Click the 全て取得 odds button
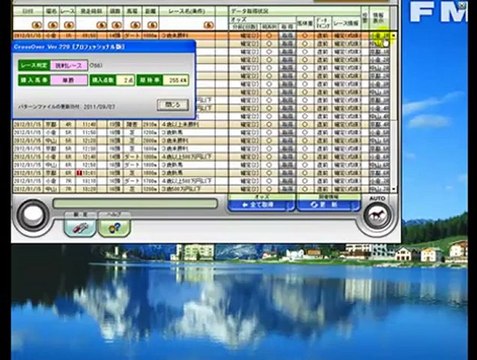Viewport: 477px width, 360px height. click(261, 205)
